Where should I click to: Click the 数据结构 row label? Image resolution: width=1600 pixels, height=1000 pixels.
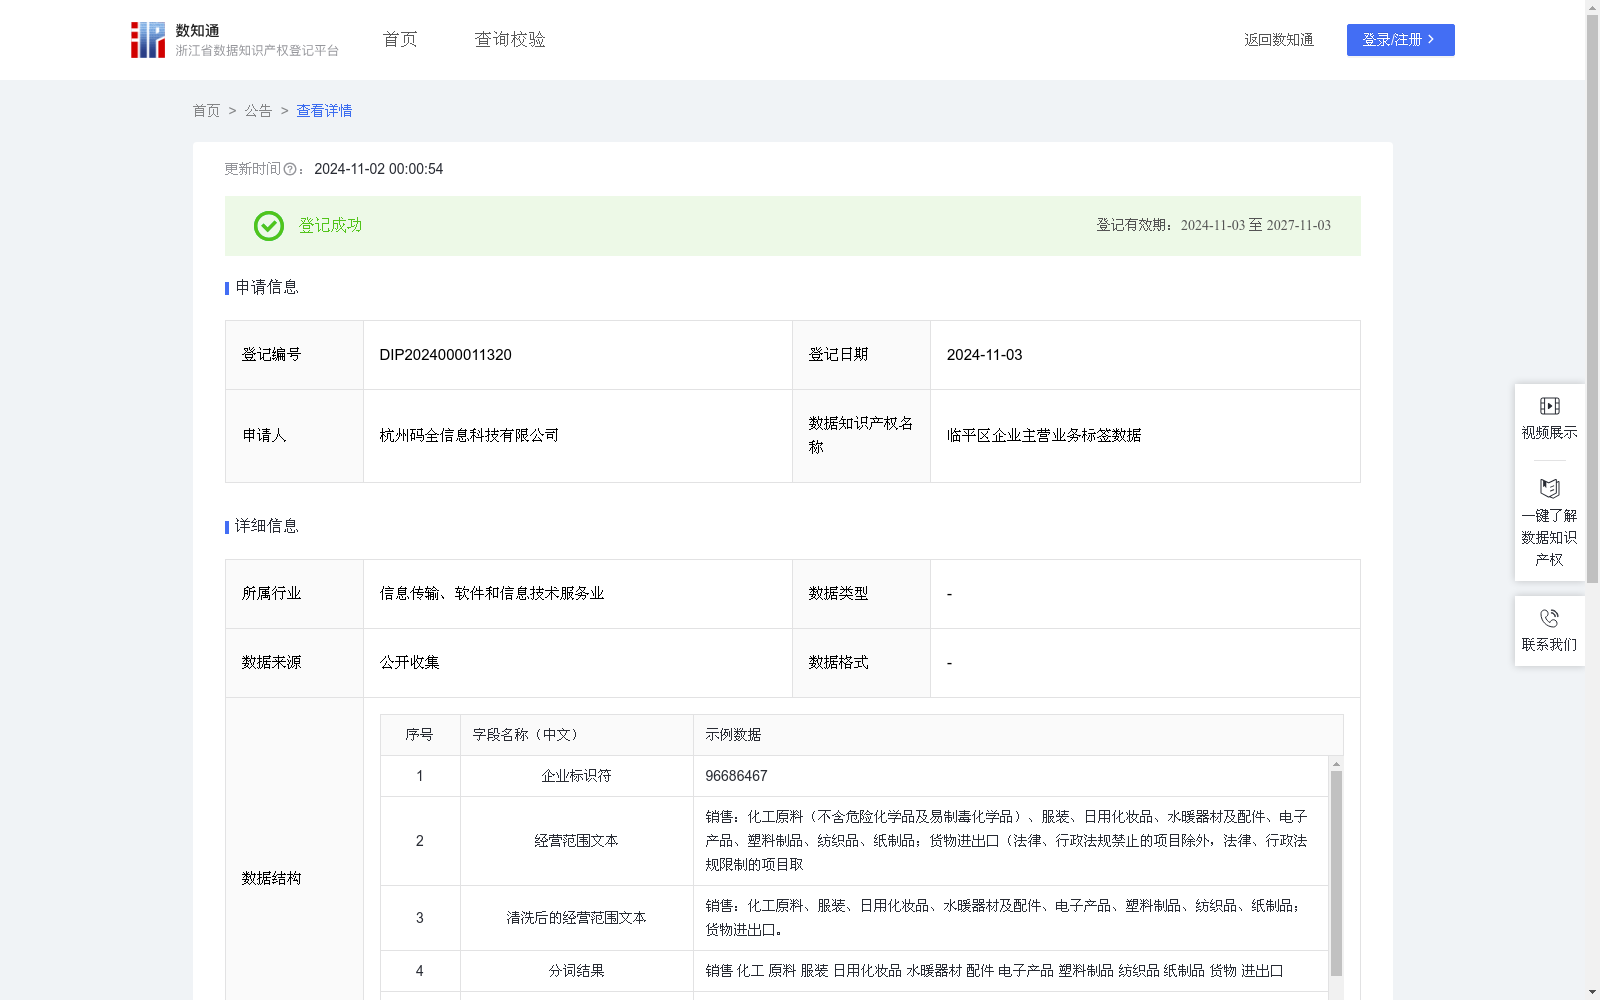[271, 879]
